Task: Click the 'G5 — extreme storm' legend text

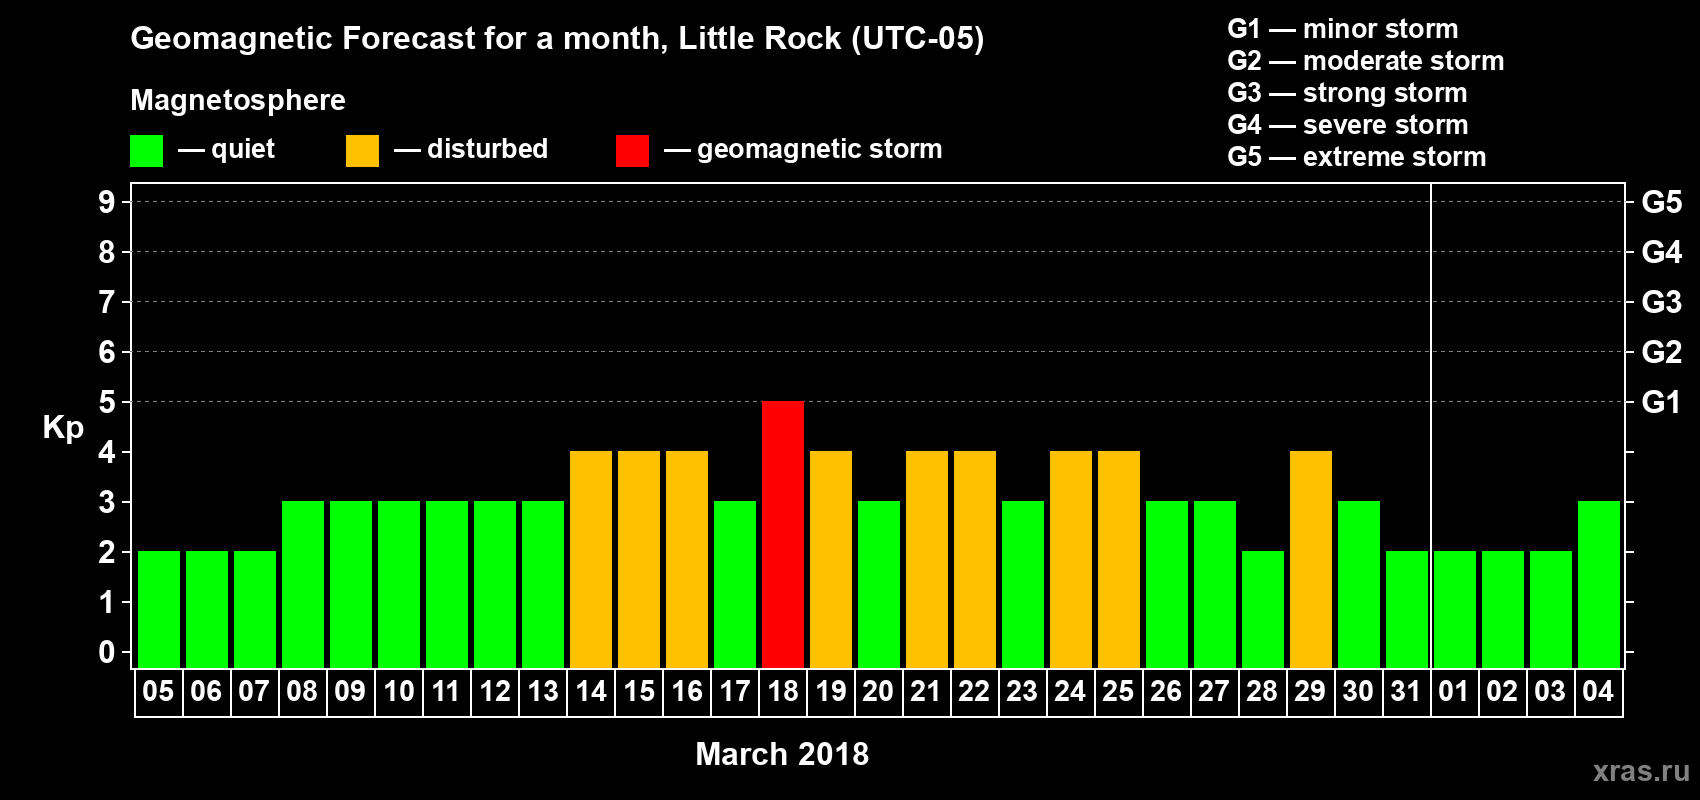Action: pos(1357,157)
